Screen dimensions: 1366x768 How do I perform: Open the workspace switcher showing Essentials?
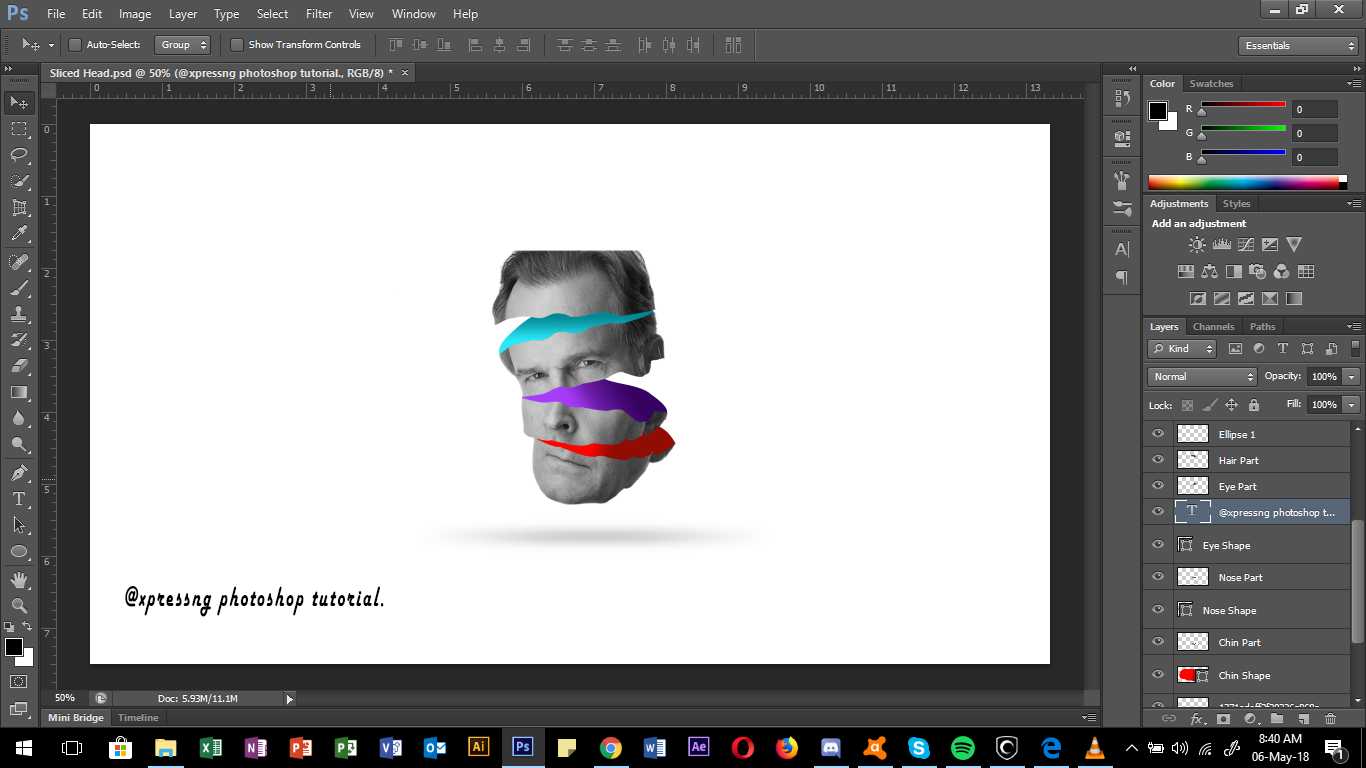(1297, 45)
